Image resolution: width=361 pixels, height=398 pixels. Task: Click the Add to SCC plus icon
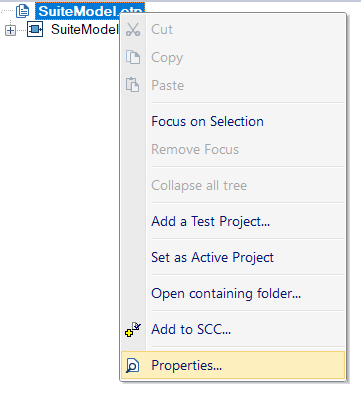133,329
